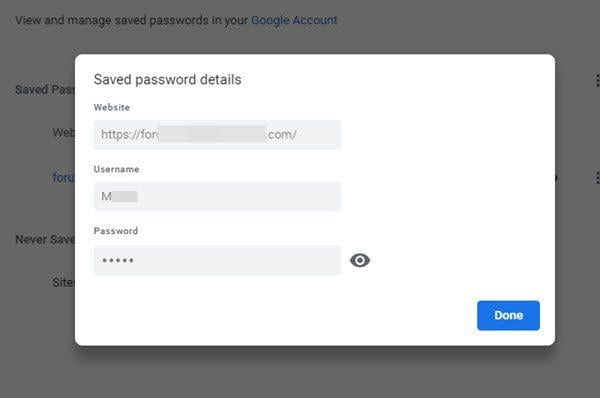600x398 pixels.
Task: Open Saved Passwords section three-dot menu
Action: point(597,81)
